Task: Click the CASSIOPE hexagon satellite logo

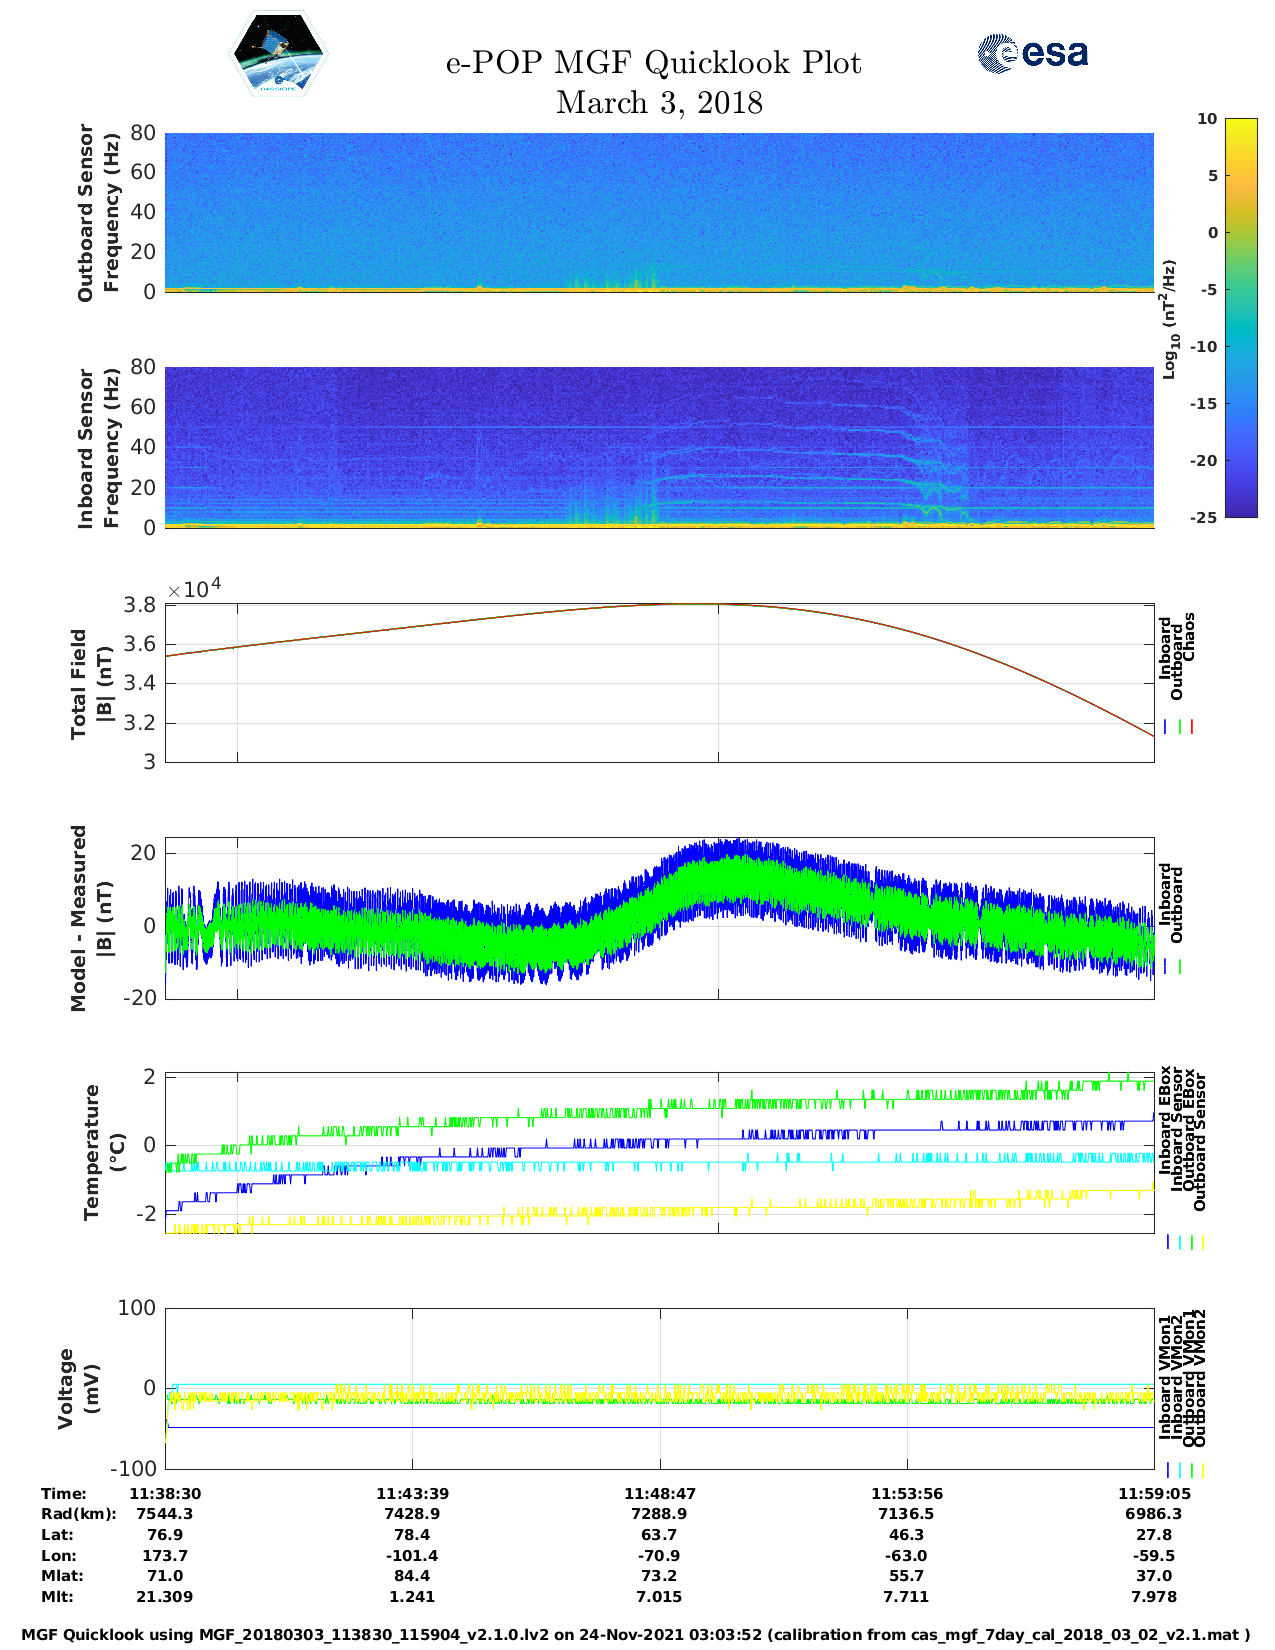Action: point(278,55)
